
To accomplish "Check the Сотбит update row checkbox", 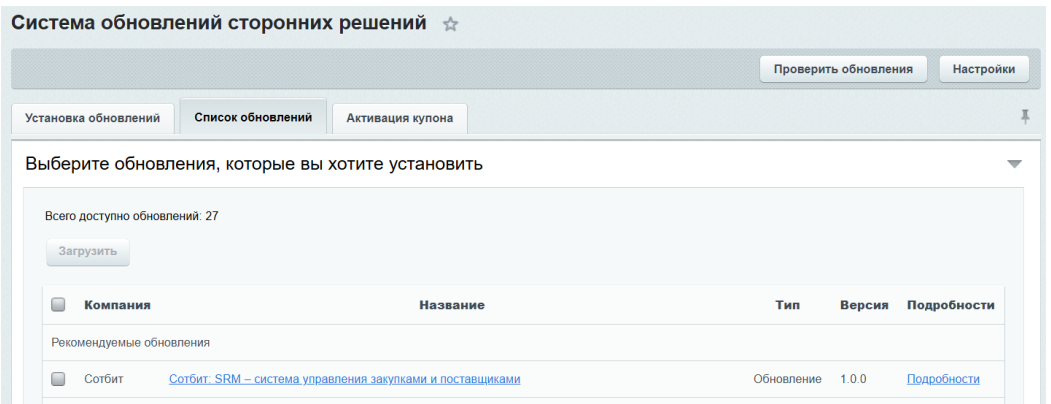I will (58, 379).
